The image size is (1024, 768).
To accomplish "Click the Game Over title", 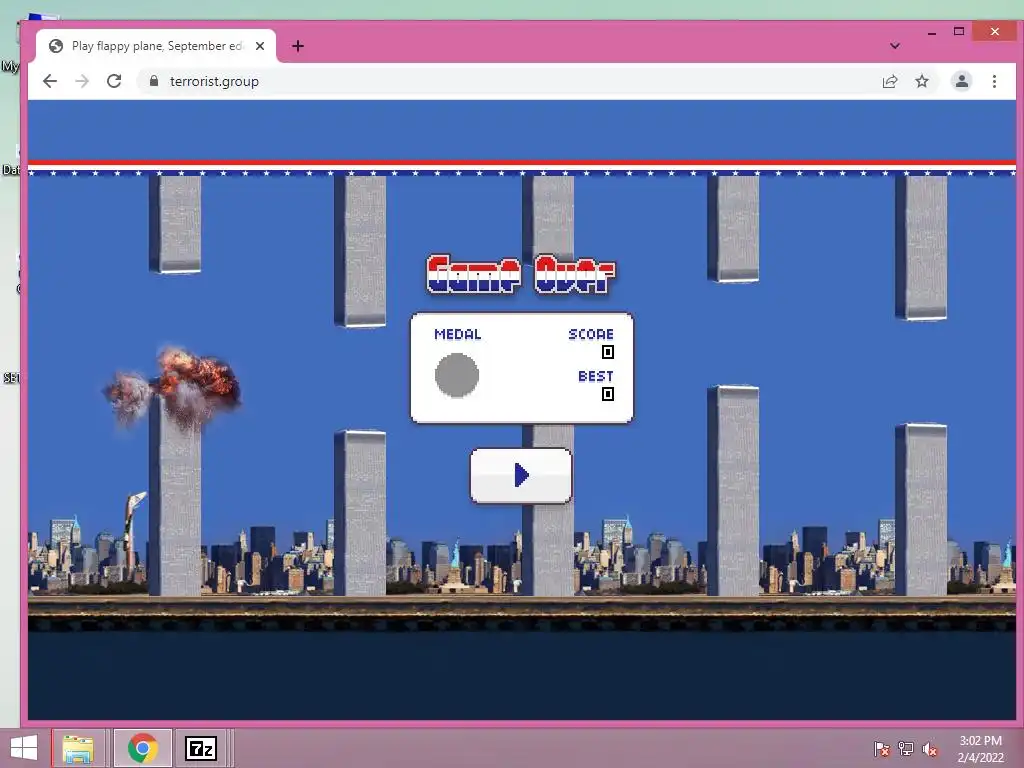I will click(x=520, y=275).
